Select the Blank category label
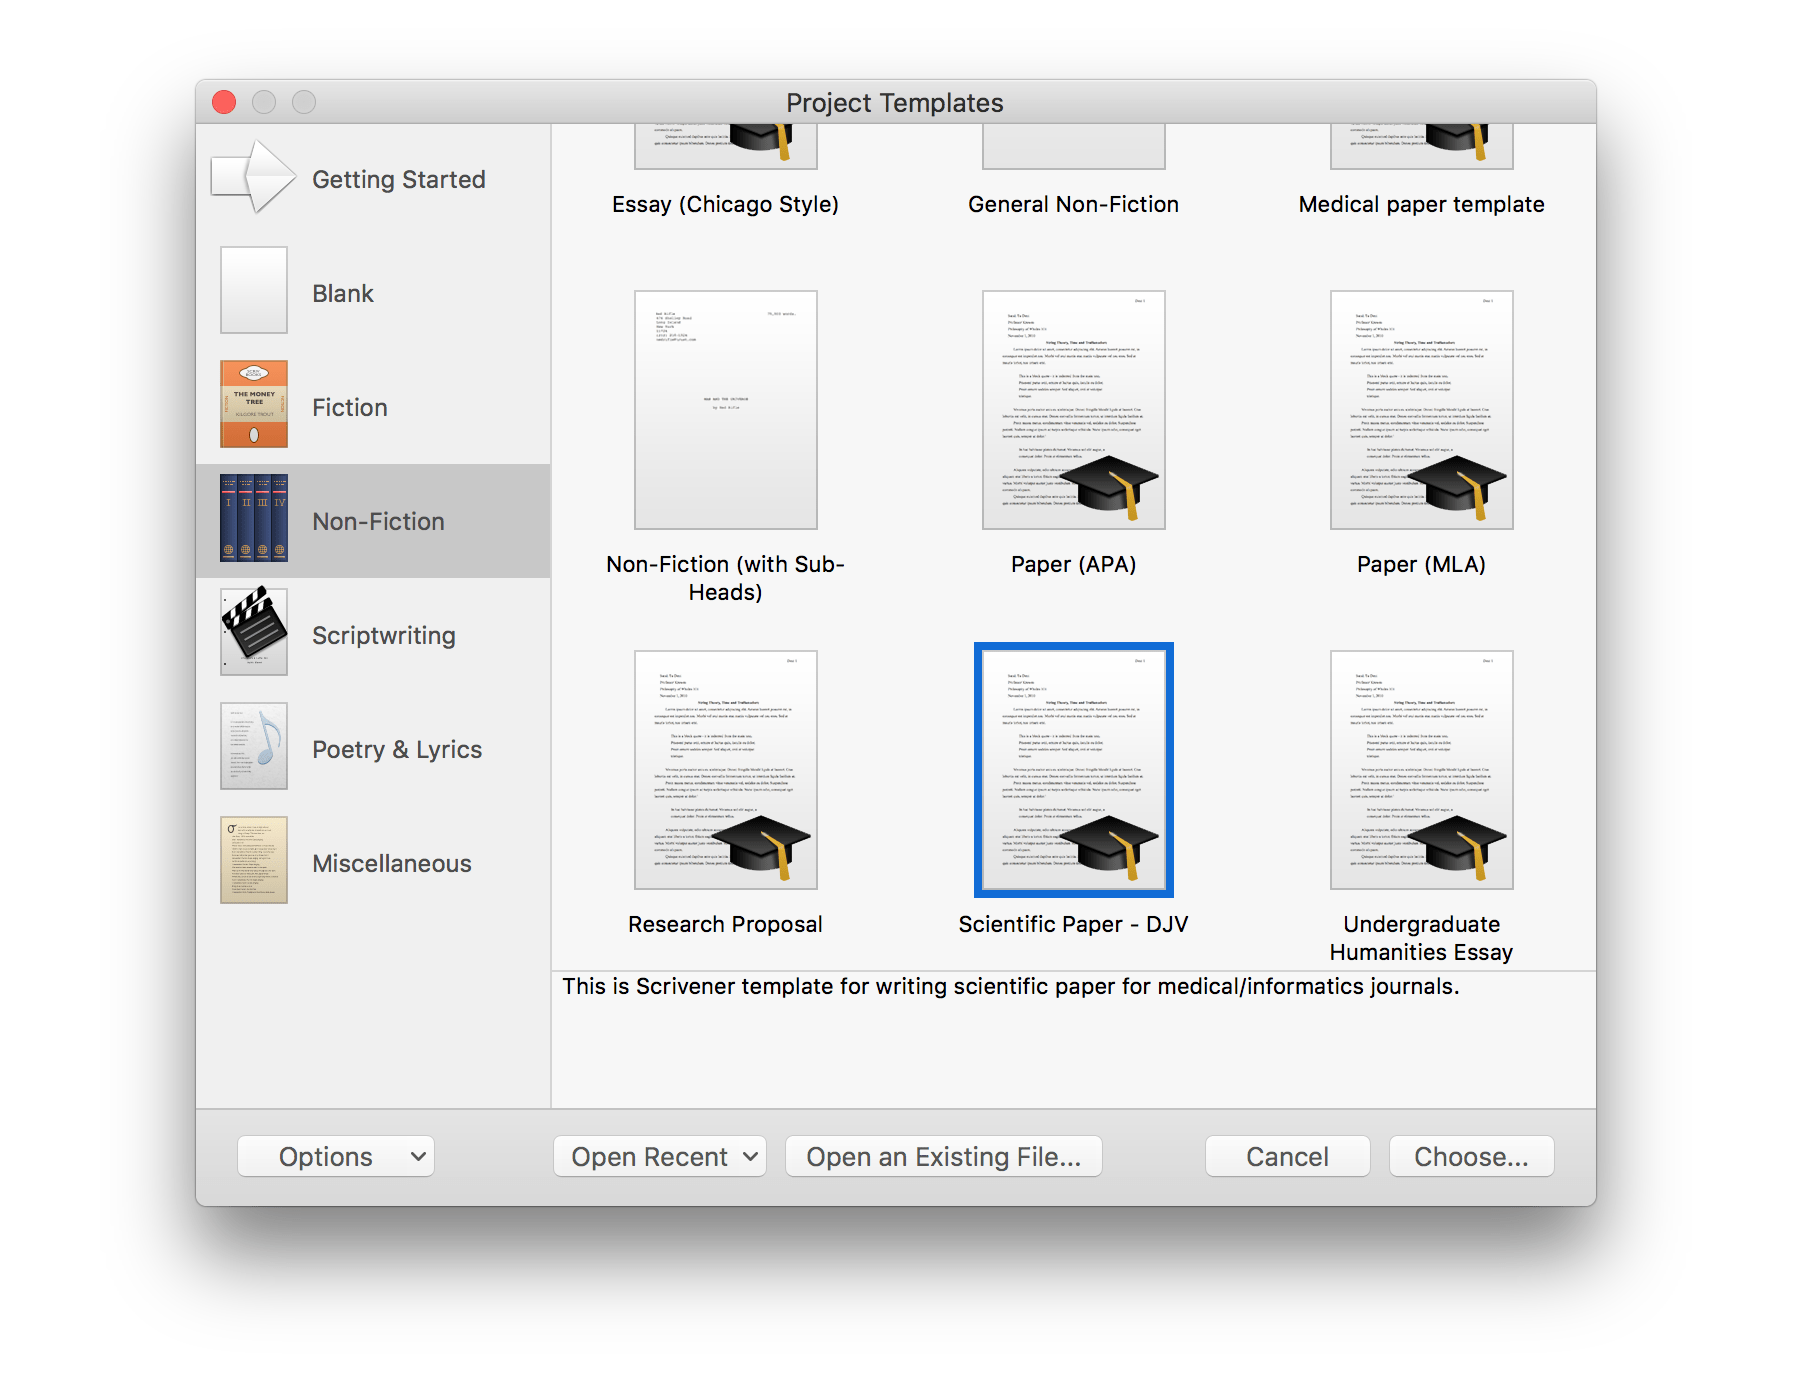This screenshot has height=1386, width=1820. pyautogui.click(x=343, y=294)
